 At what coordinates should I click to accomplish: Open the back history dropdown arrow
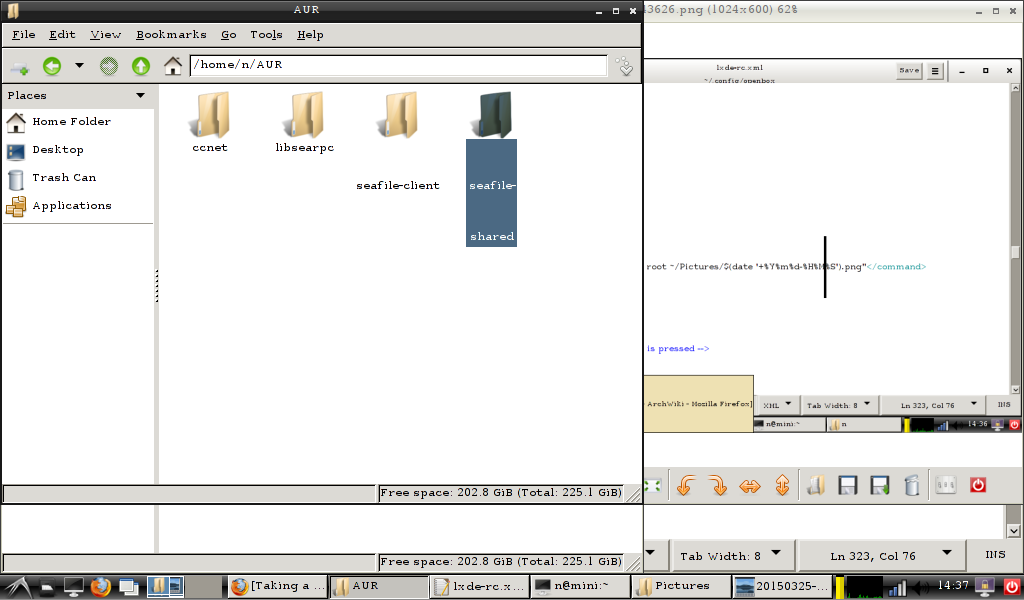click(80, 65)
